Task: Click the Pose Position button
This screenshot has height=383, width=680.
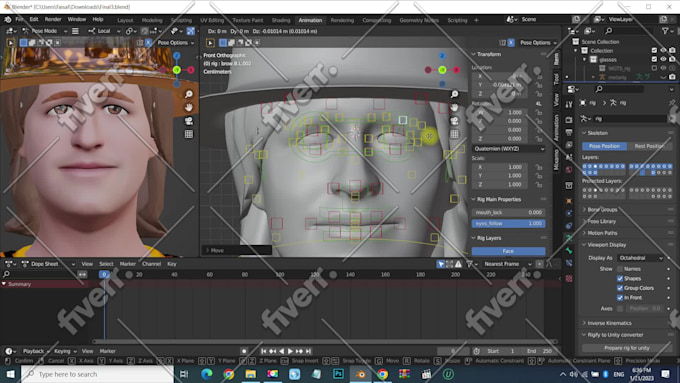Action: pyautogui.click(x=604, y=146)
